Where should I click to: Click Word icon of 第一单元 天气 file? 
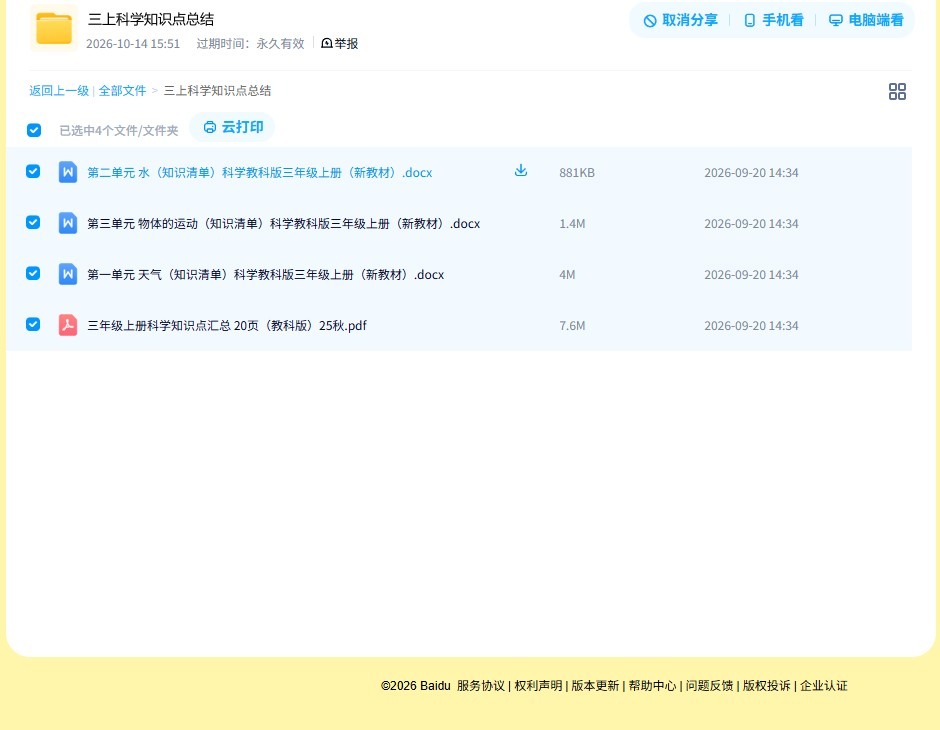point(68,274)
